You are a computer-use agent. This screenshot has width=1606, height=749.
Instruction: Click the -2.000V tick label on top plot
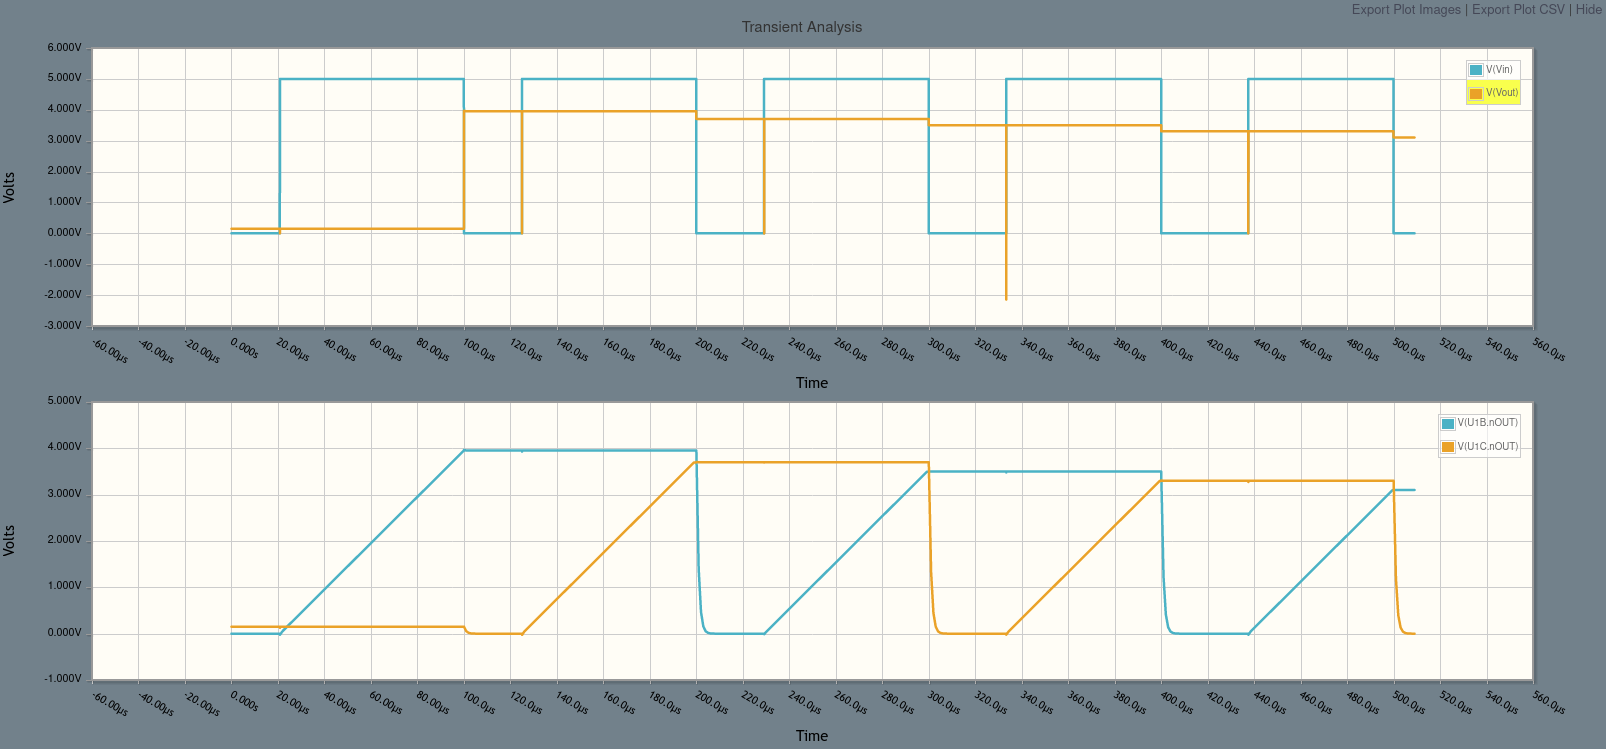[64, 294]
